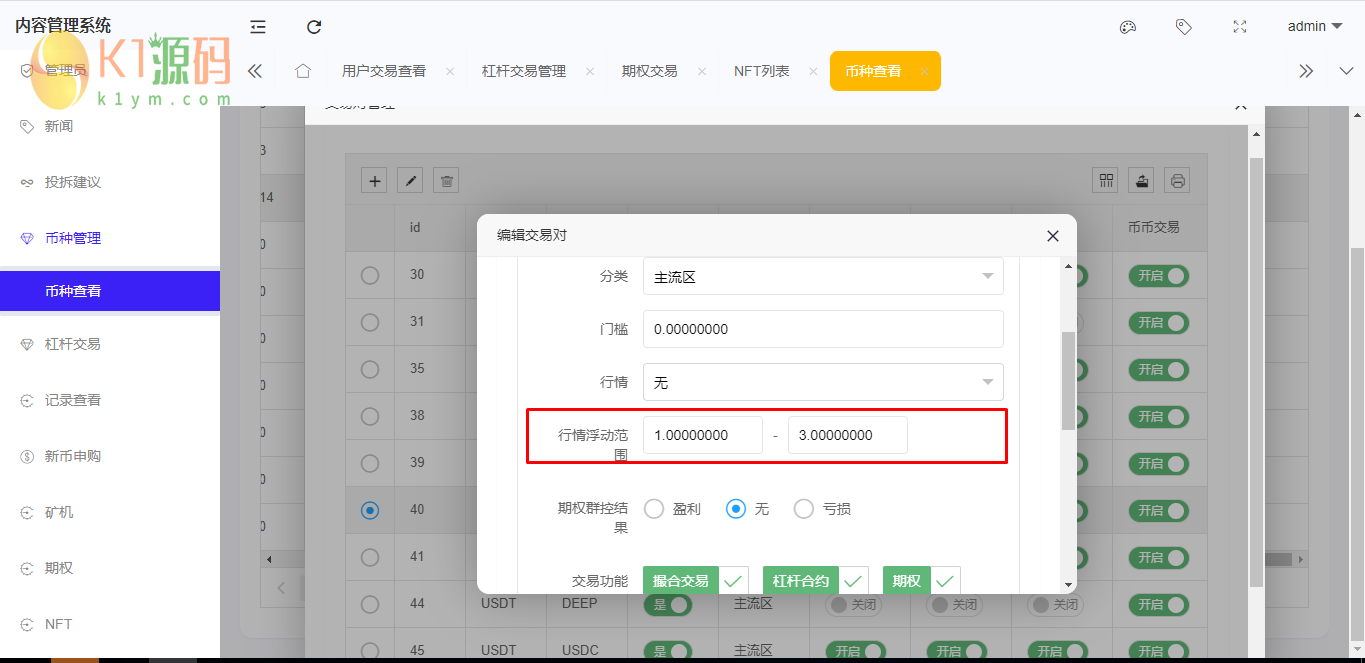
Task: Click the print icon in table toolbar
Action: point(1178,181)
